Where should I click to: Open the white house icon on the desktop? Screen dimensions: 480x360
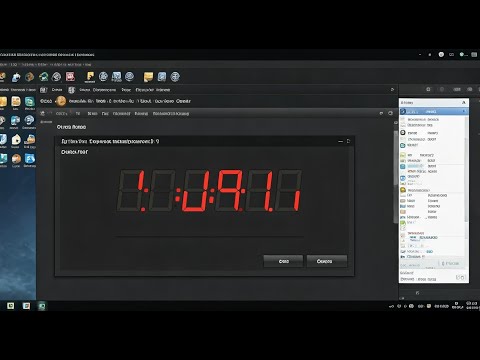click(x=16, y=139)
